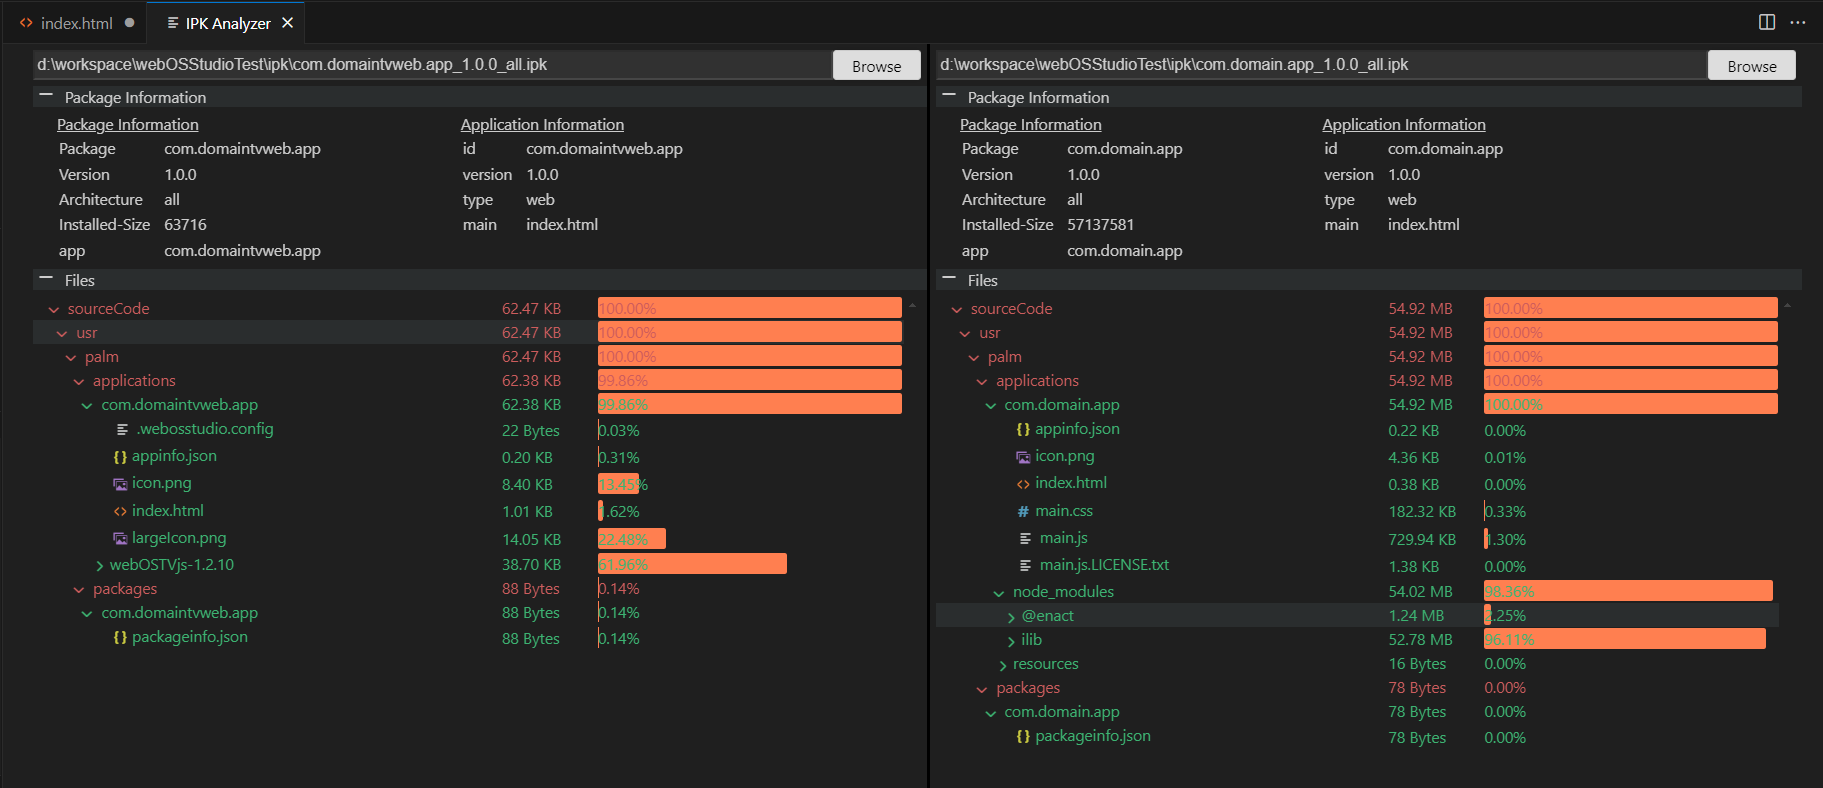The width and height of the screenshot is (1823, 788).
Task: Click the Installed-Size value 63716
Action: (186, 225)
